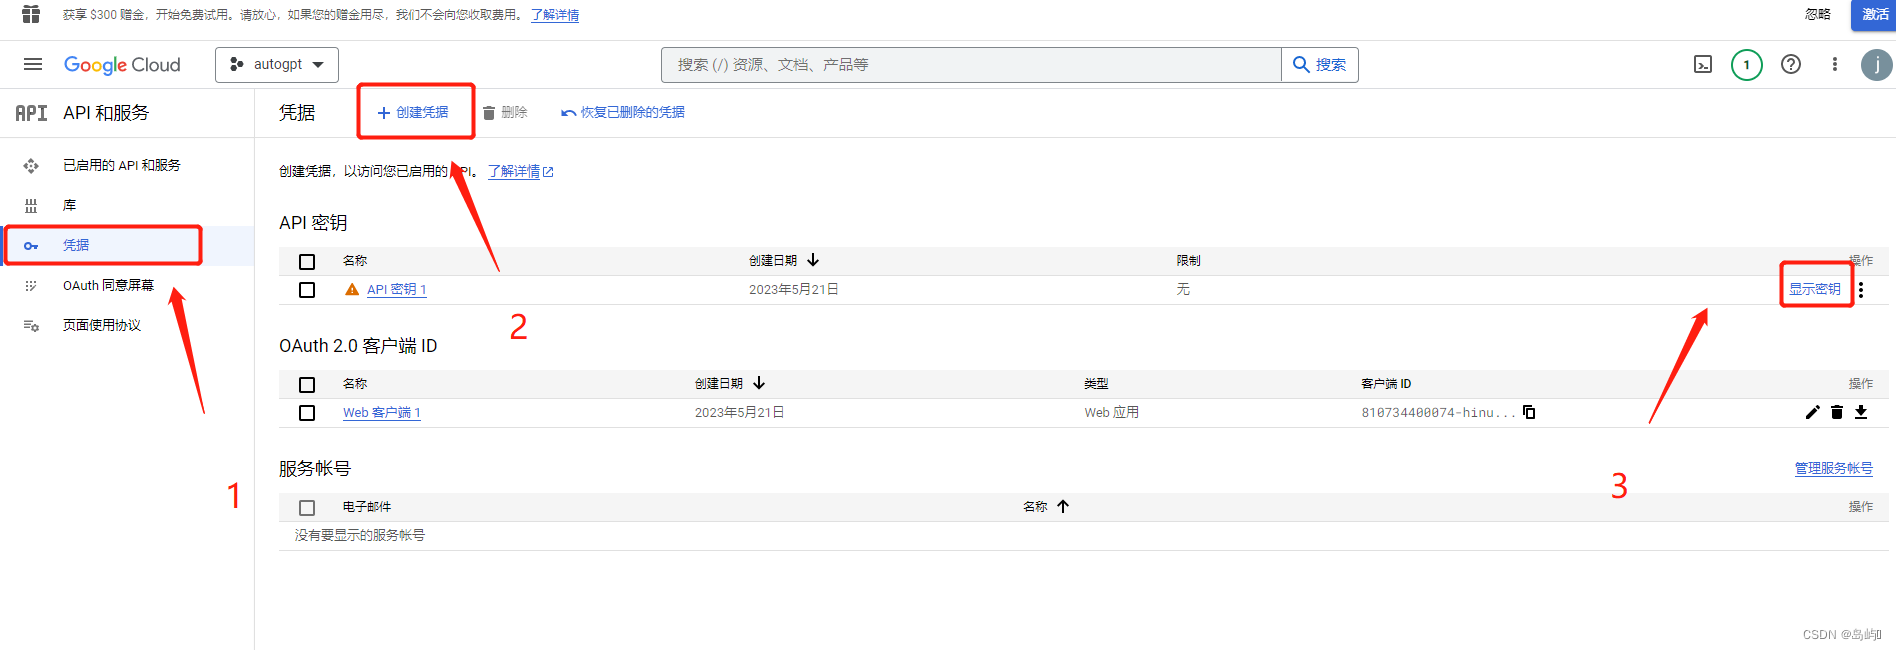Click the blue 搜索 search button

pyautogui.click(x=1320, y=64)
